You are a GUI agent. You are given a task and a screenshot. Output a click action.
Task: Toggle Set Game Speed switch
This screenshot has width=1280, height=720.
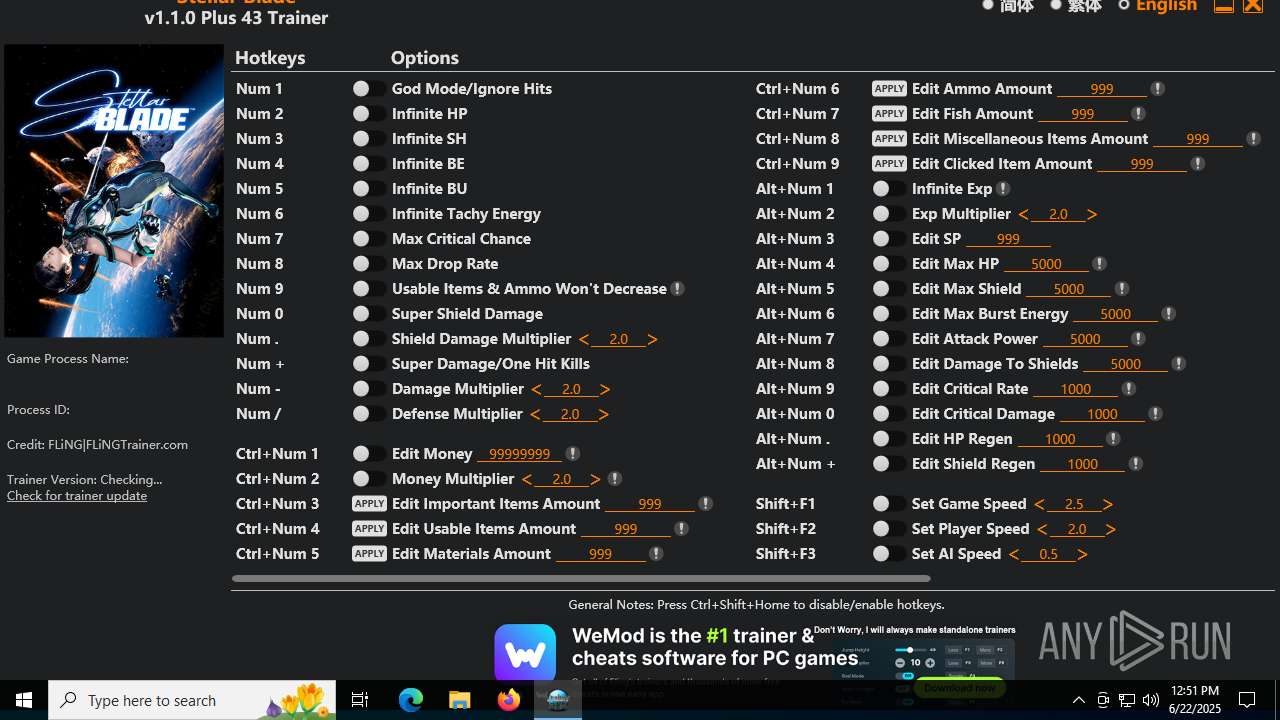click(888, 504)
